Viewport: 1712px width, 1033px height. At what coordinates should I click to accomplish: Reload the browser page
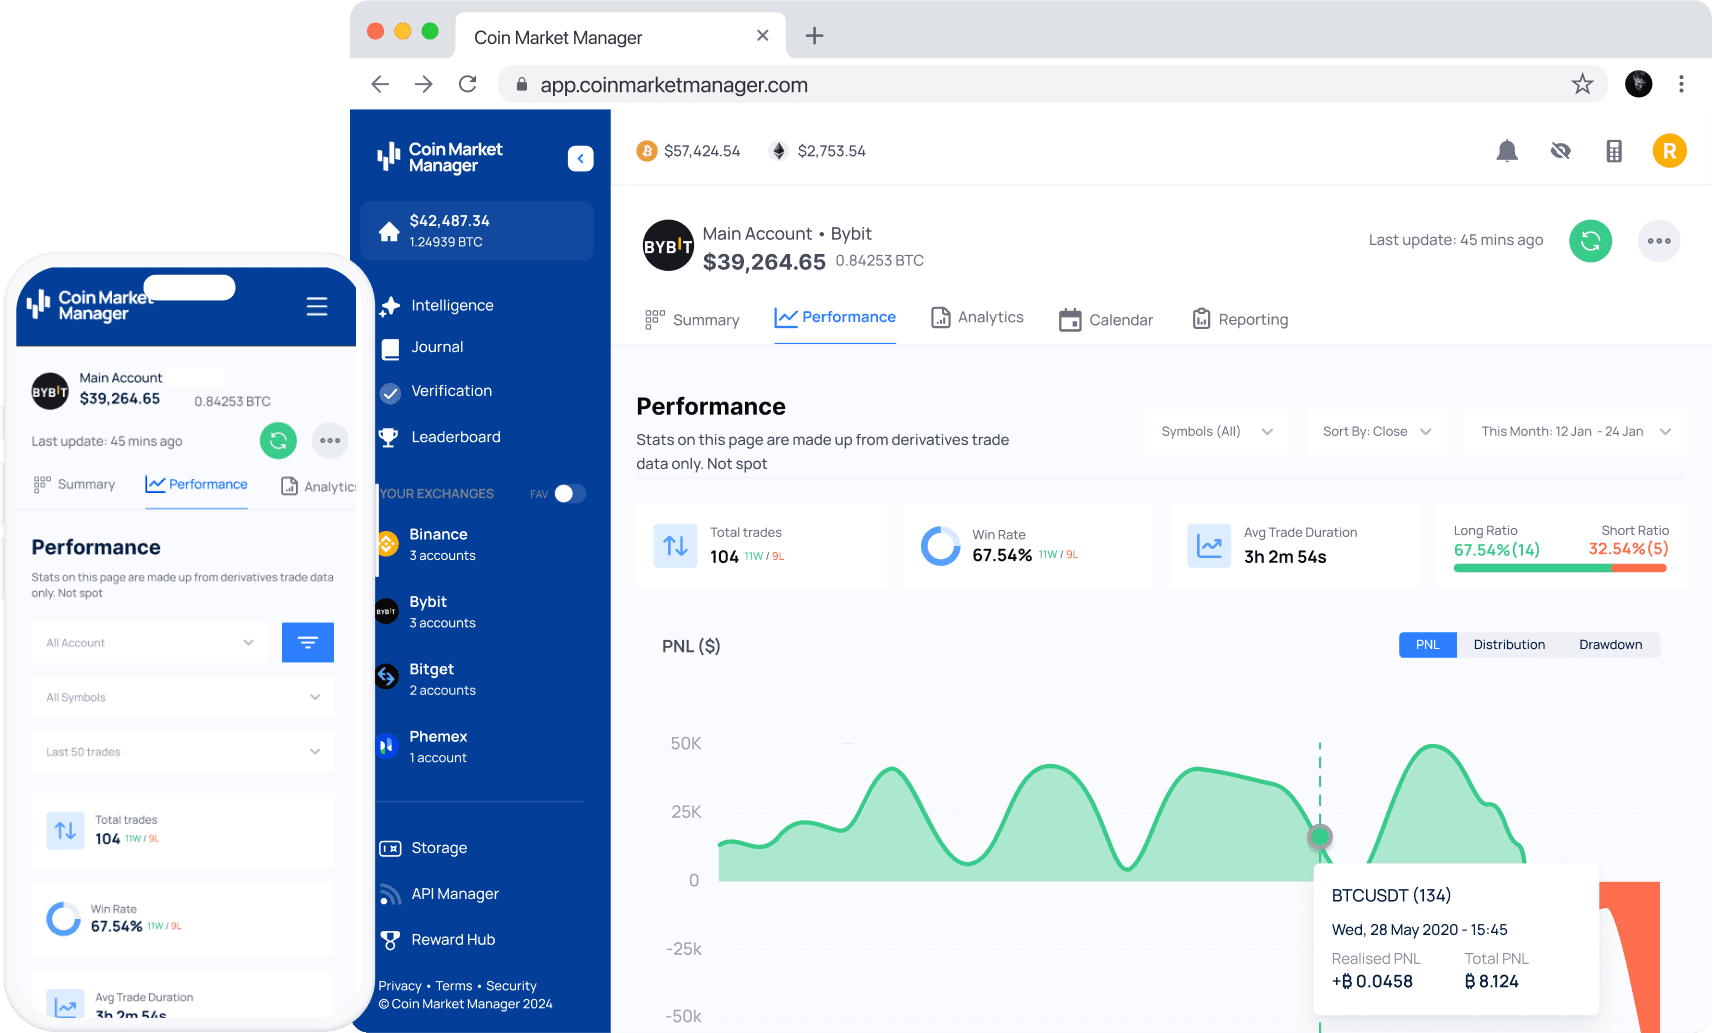(x=467, y=84)
